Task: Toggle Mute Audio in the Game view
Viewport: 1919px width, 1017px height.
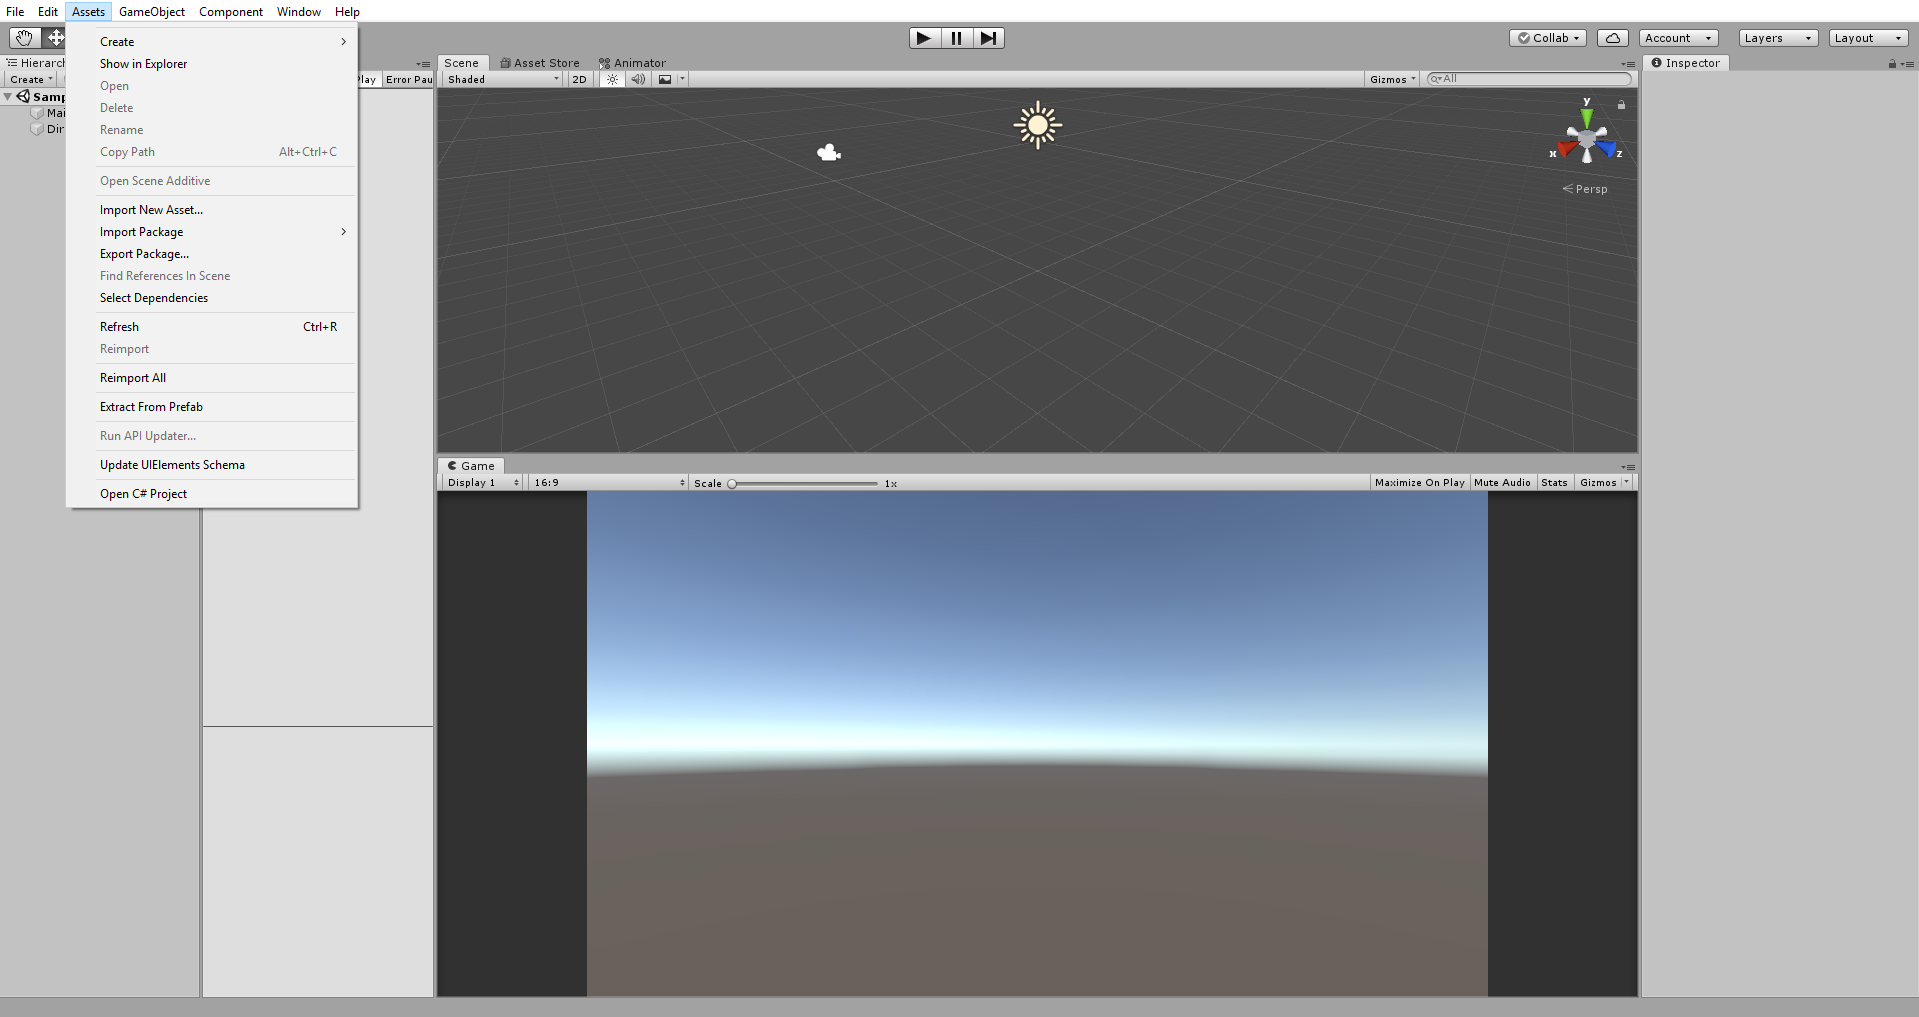Action: point(1502,482)
